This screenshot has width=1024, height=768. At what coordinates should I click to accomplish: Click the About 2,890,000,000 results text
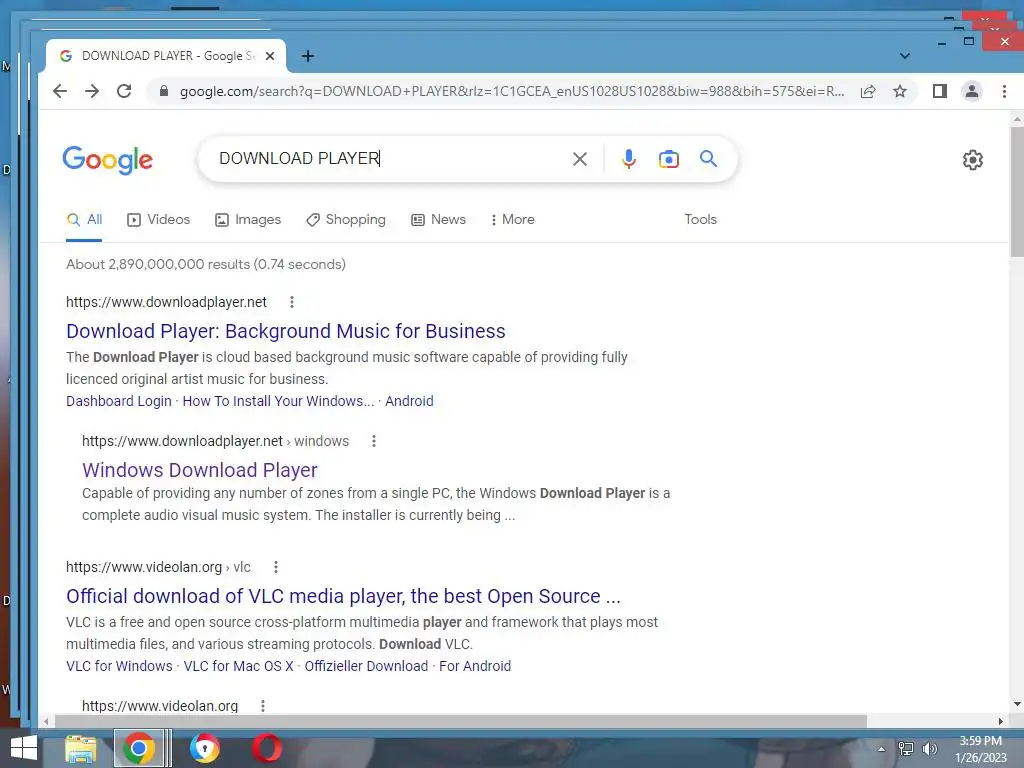coord(206,264)
